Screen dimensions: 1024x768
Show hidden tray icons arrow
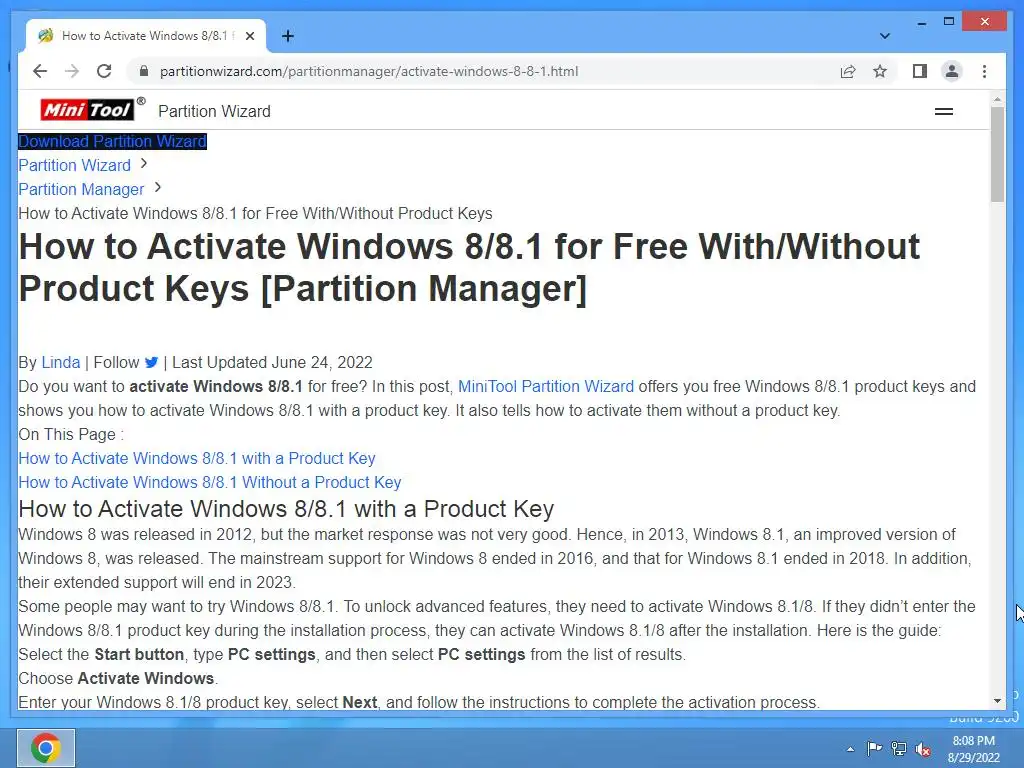850,749
